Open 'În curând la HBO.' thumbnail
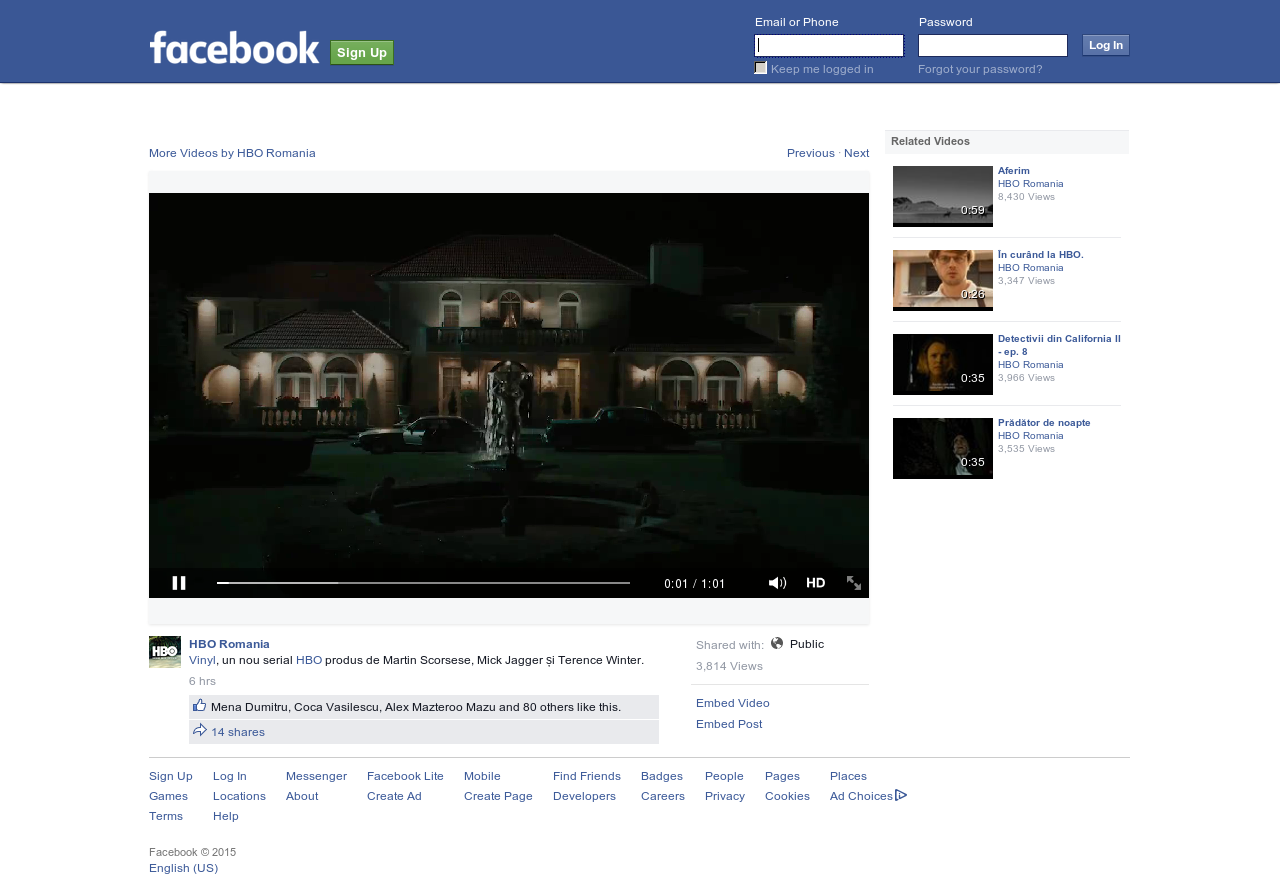 [943, 280]
